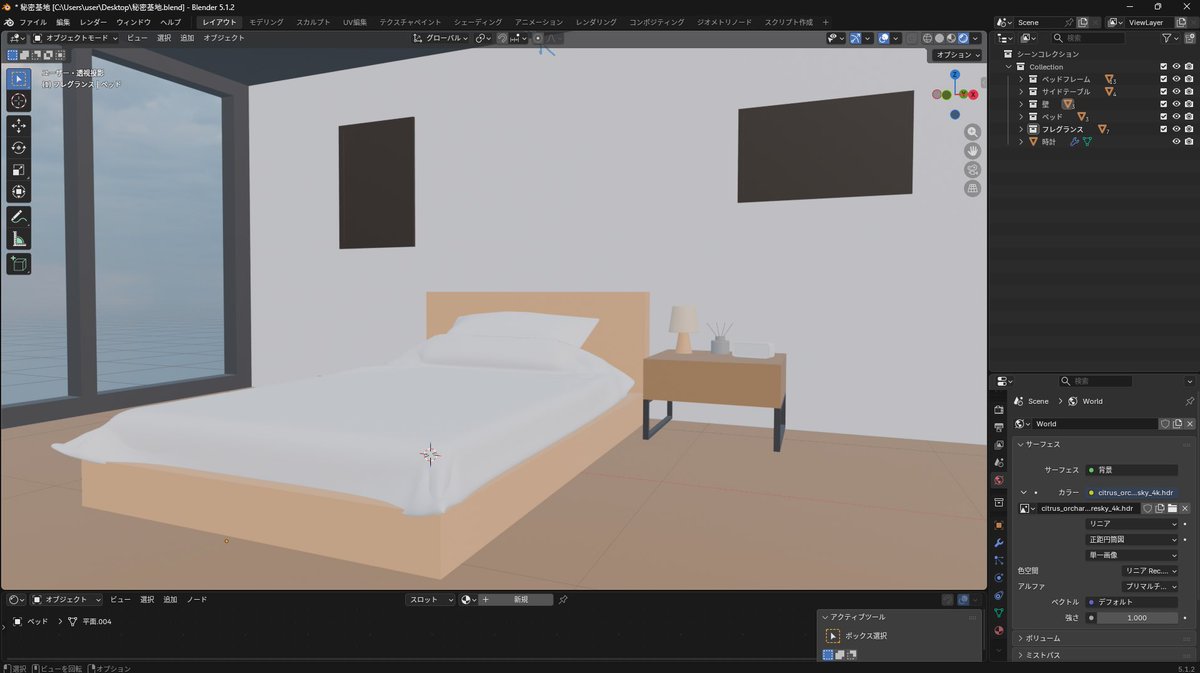This screenshot has height=673, width=1200.
Task: Open the World properties tab
Action: click(998, 480)
